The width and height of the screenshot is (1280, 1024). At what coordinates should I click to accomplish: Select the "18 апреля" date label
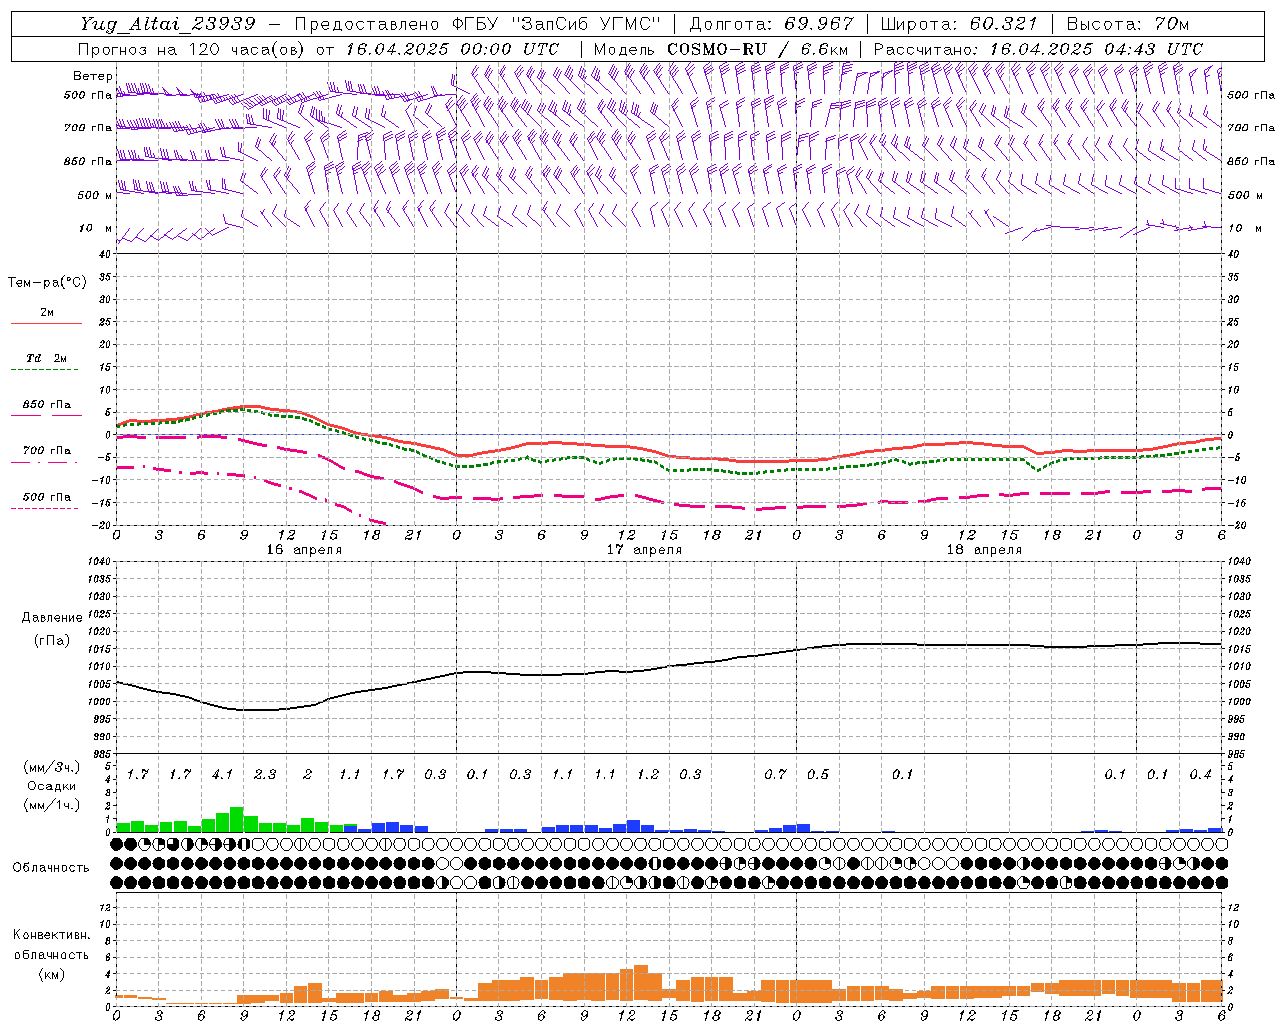(984, 550)
